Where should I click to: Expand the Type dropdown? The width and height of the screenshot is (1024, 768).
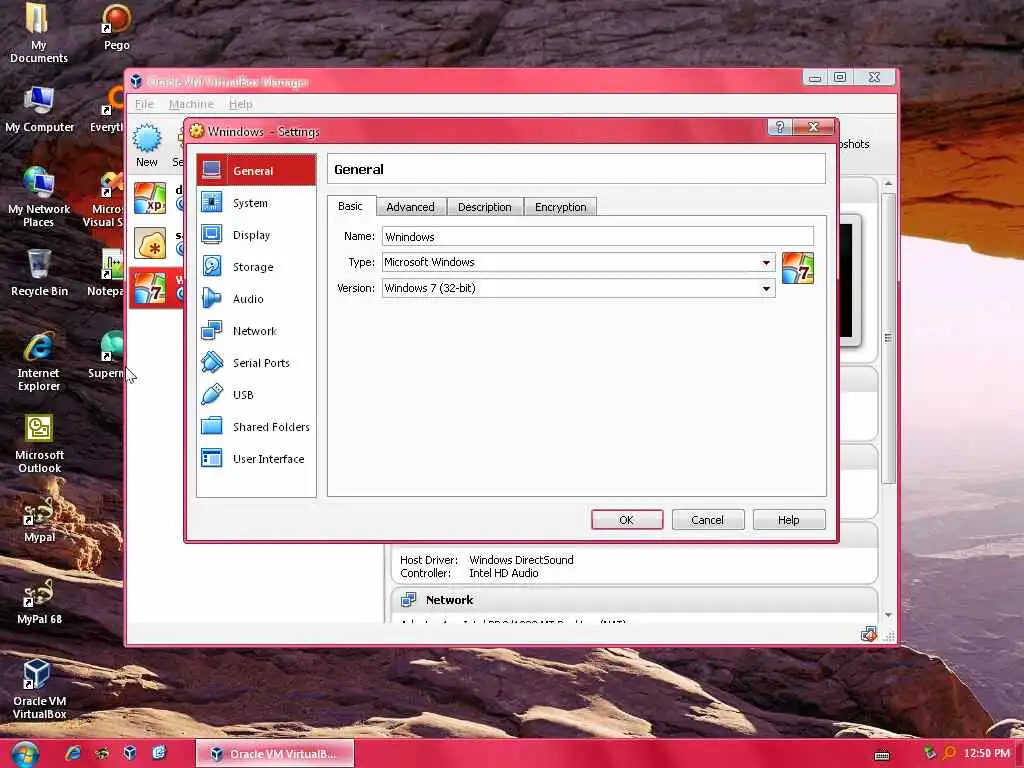point(765,262)
